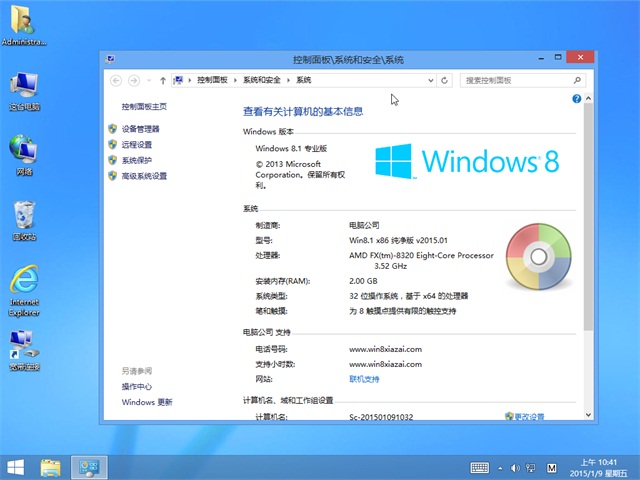Go to 控制面板主页

[x=144, y=106]
